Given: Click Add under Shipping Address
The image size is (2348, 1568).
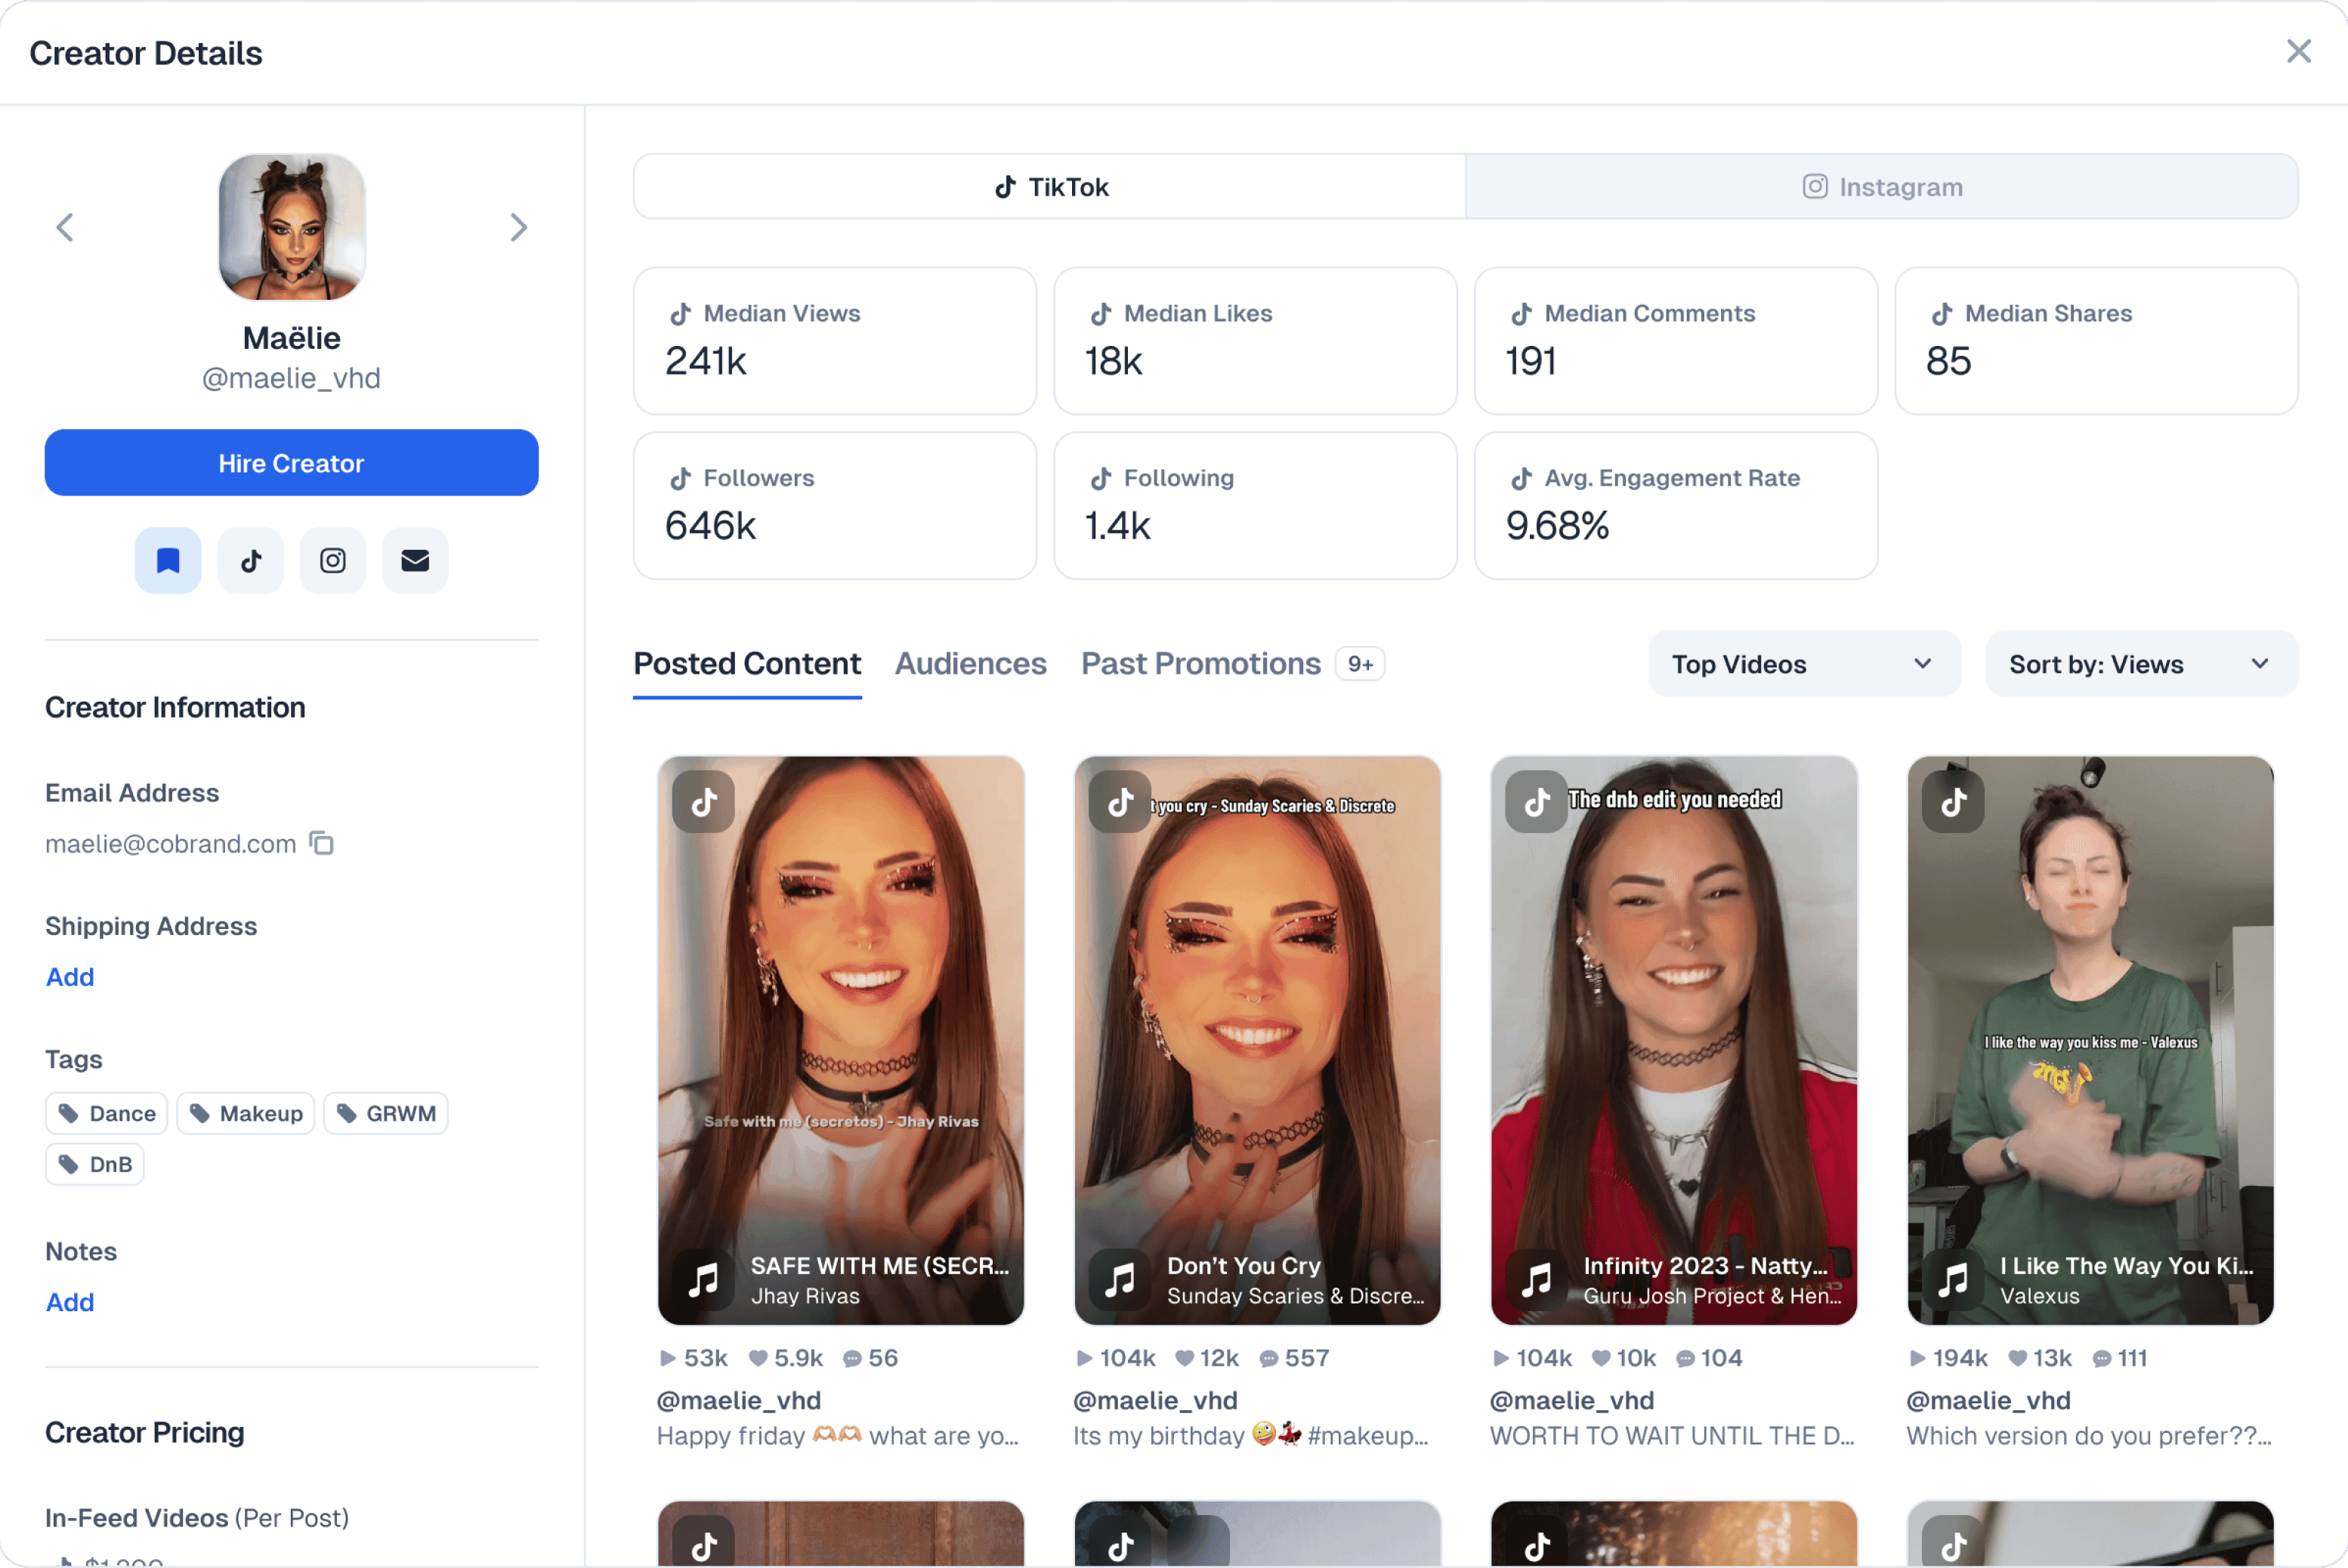Looking at the screenshot, I should click(70, 976).
